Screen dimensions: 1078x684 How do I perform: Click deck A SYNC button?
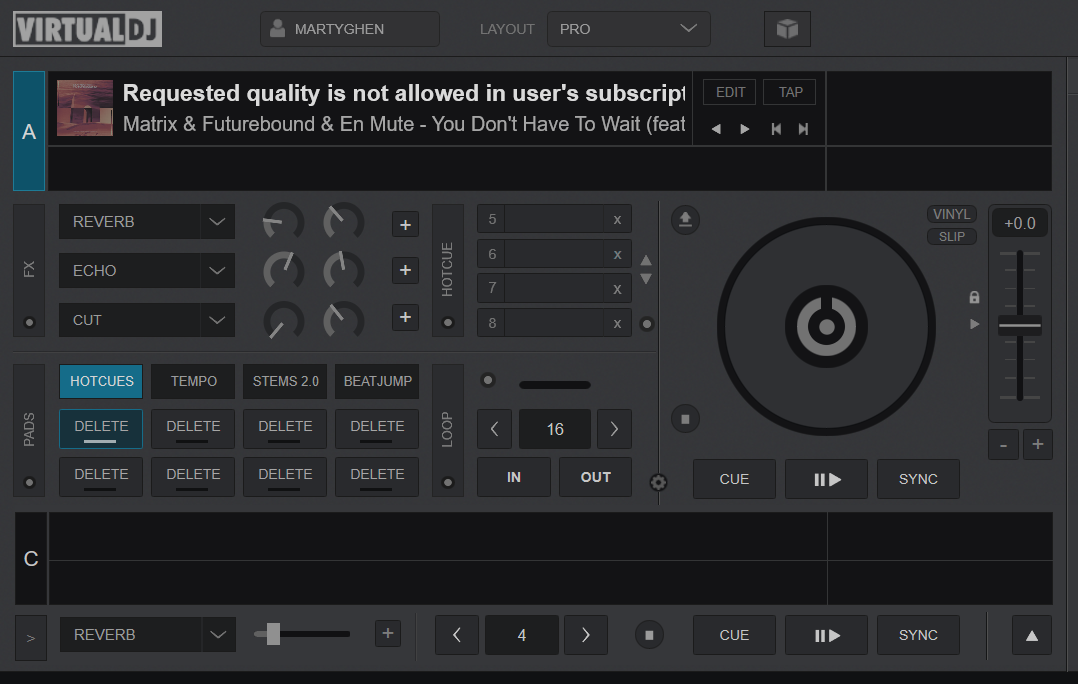tap(918, 479)
